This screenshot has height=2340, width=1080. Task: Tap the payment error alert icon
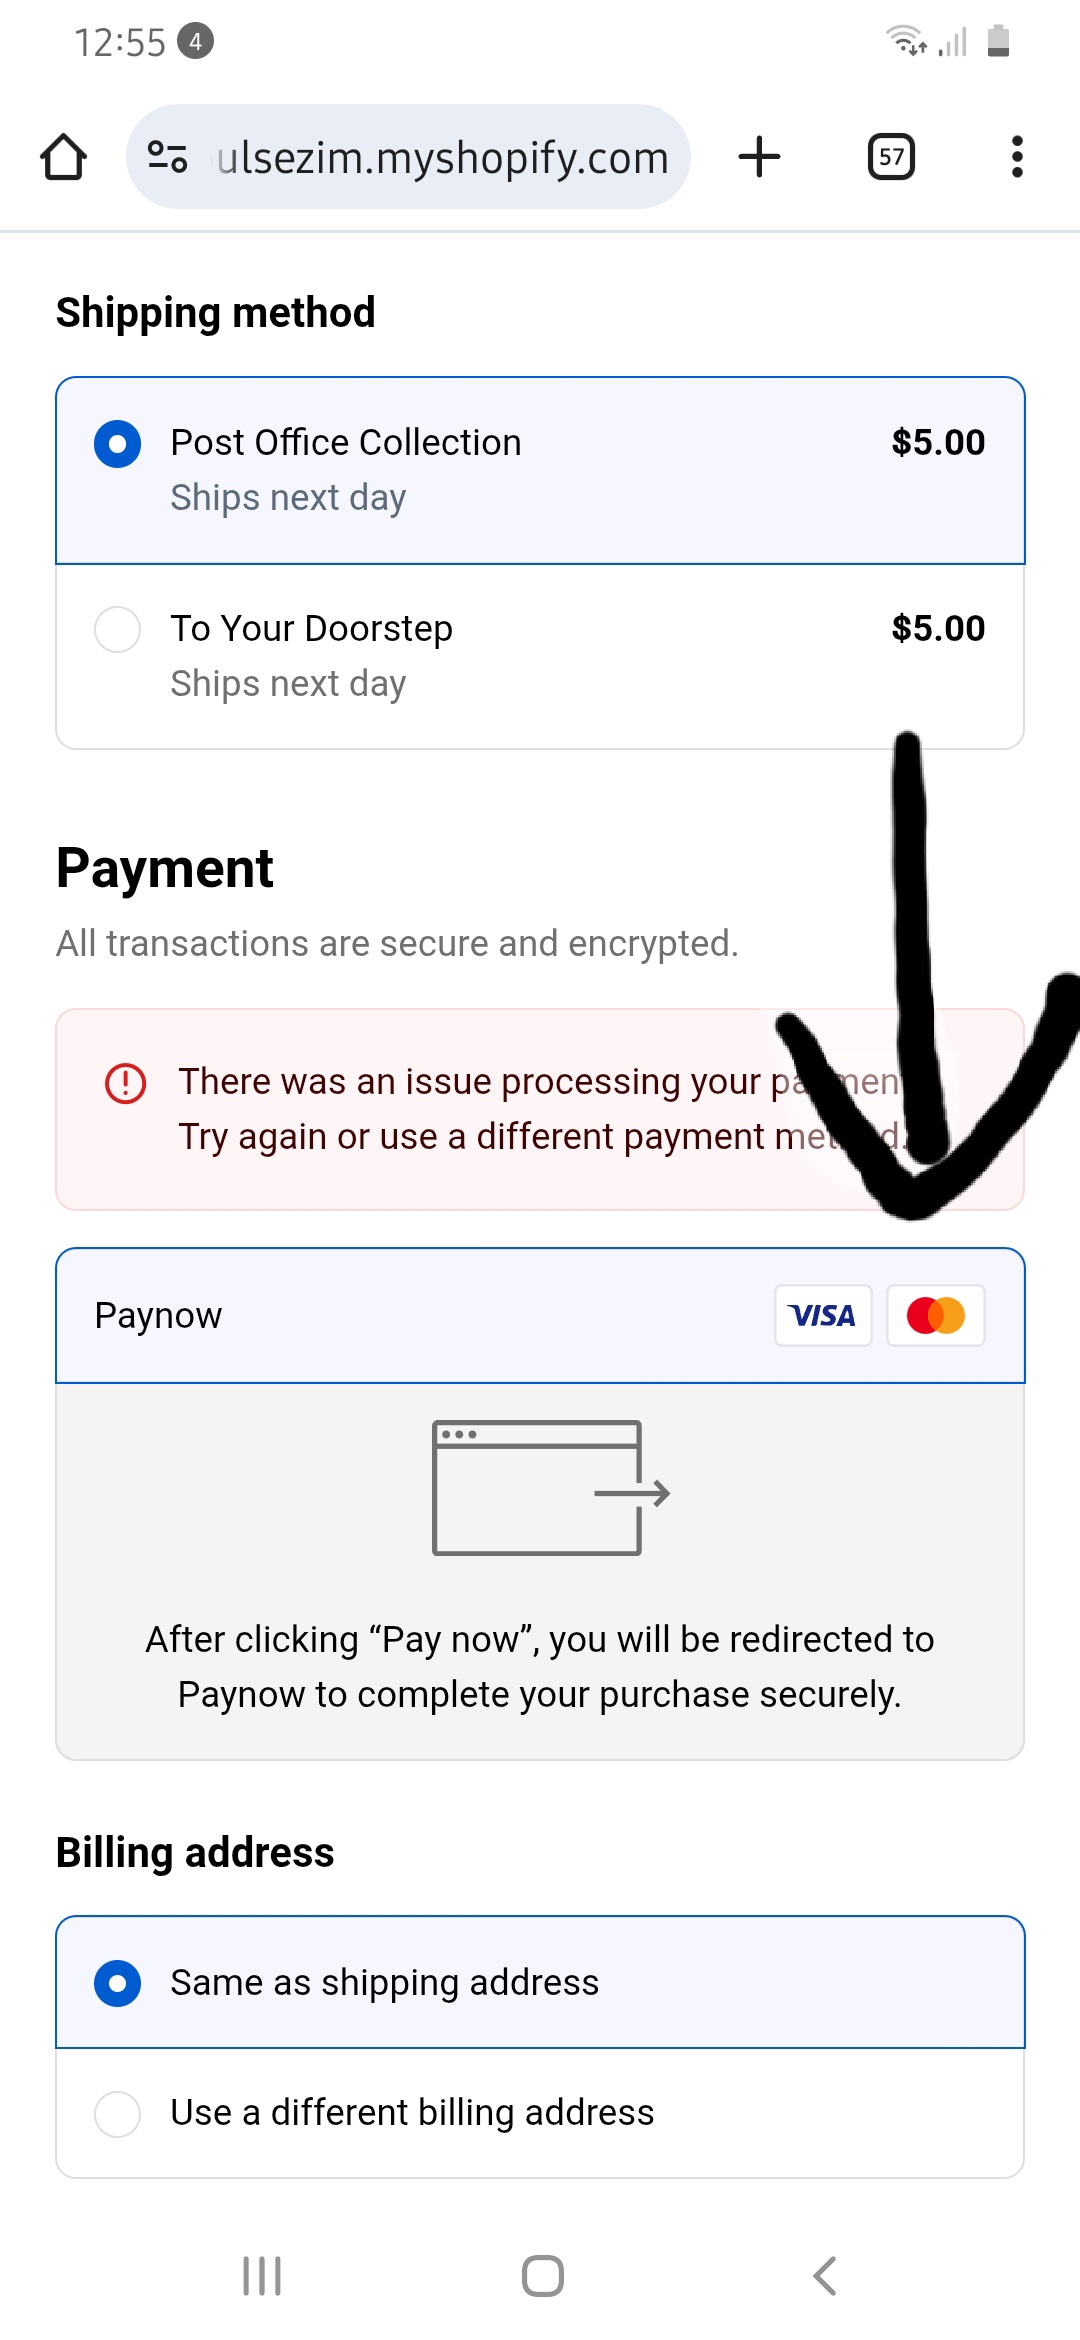(126, 1083)
